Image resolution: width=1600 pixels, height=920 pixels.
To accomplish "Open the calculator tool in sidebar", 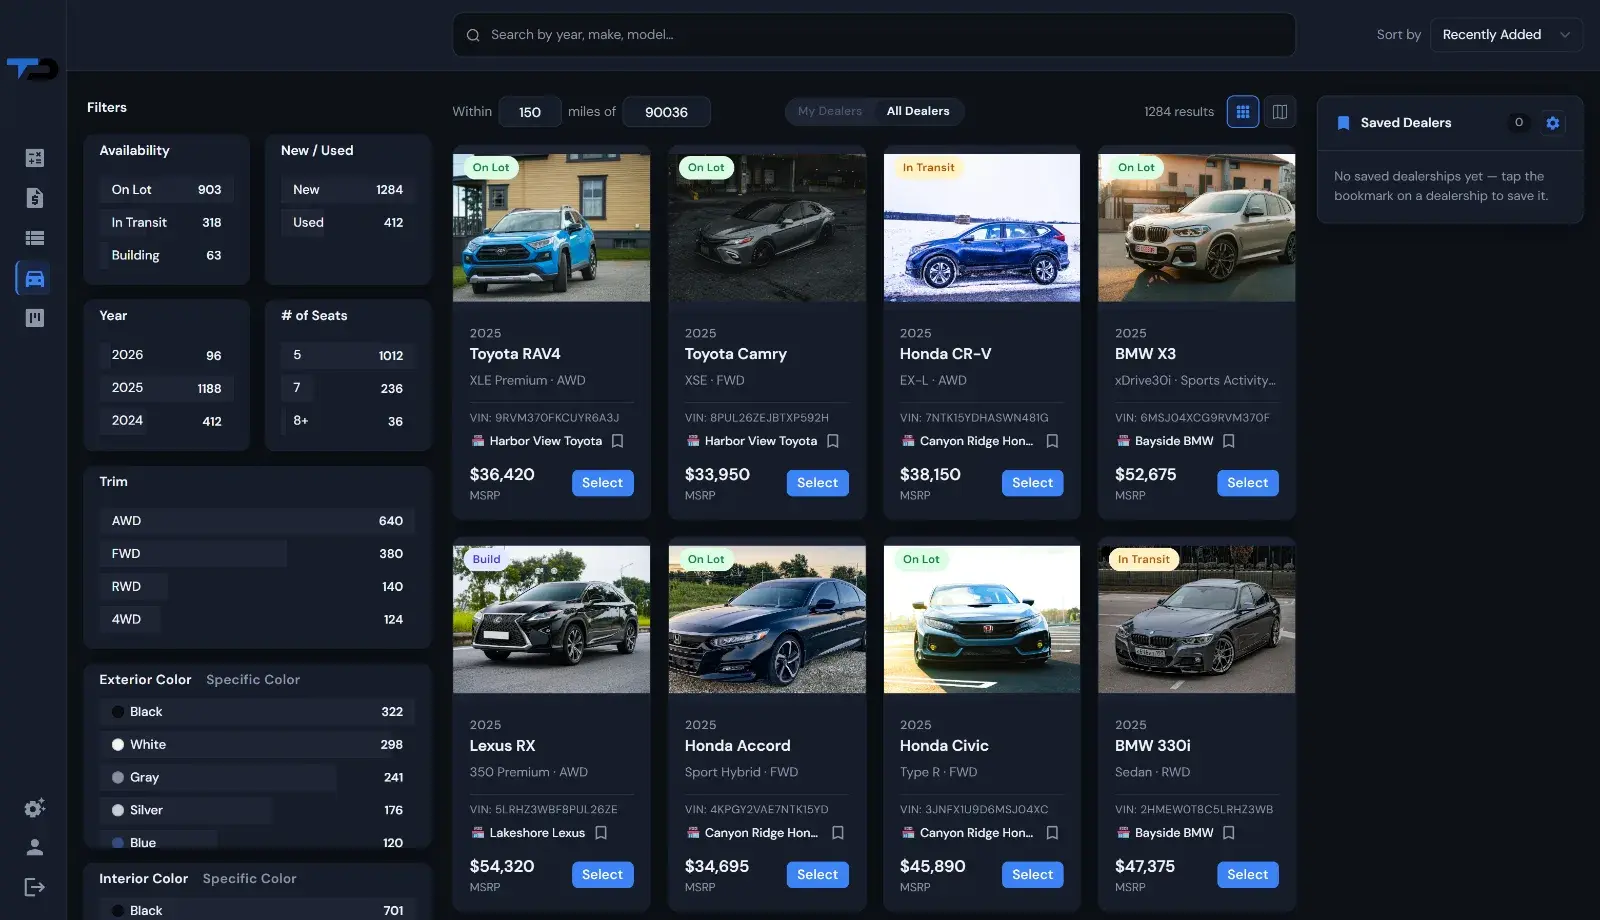I will (x=34, y=158).
